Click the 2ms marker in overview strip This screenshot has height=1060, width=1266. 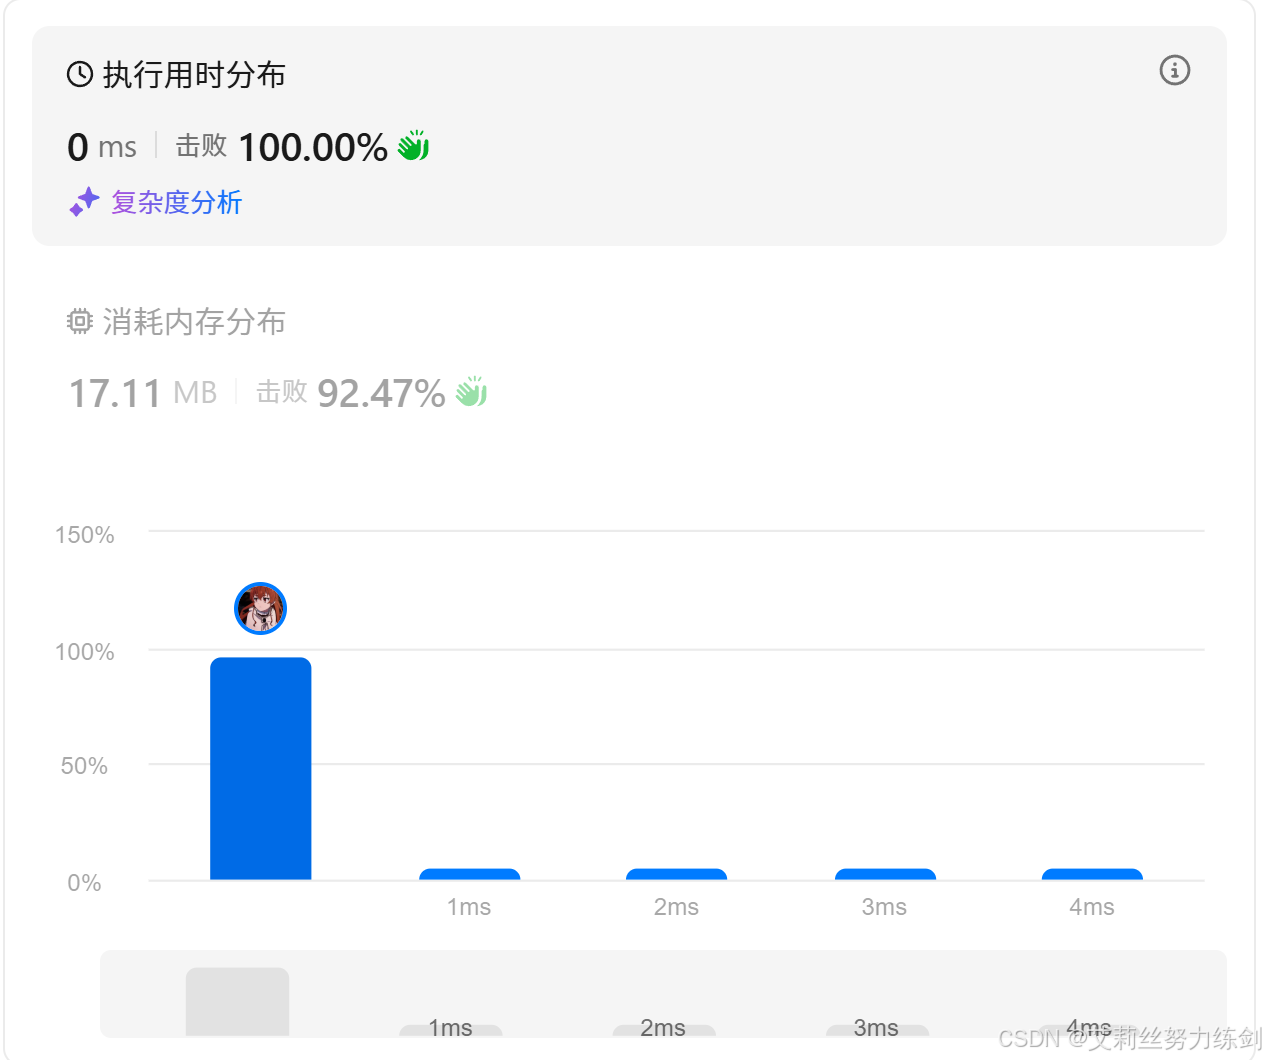coord(663,1029)
